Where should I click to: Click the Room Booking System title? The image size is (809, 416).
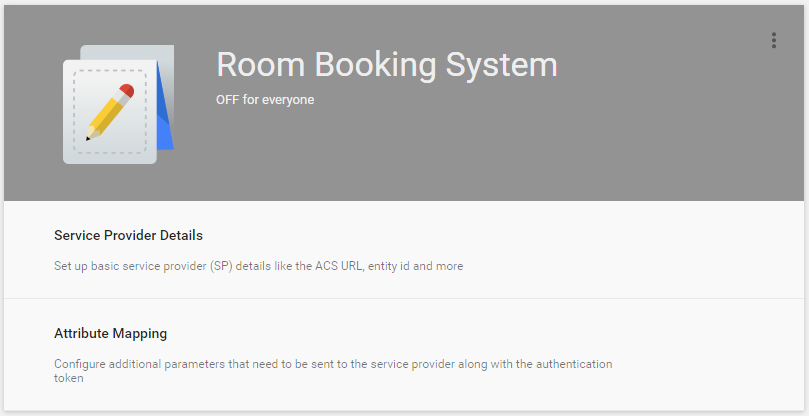coord(386,65)
